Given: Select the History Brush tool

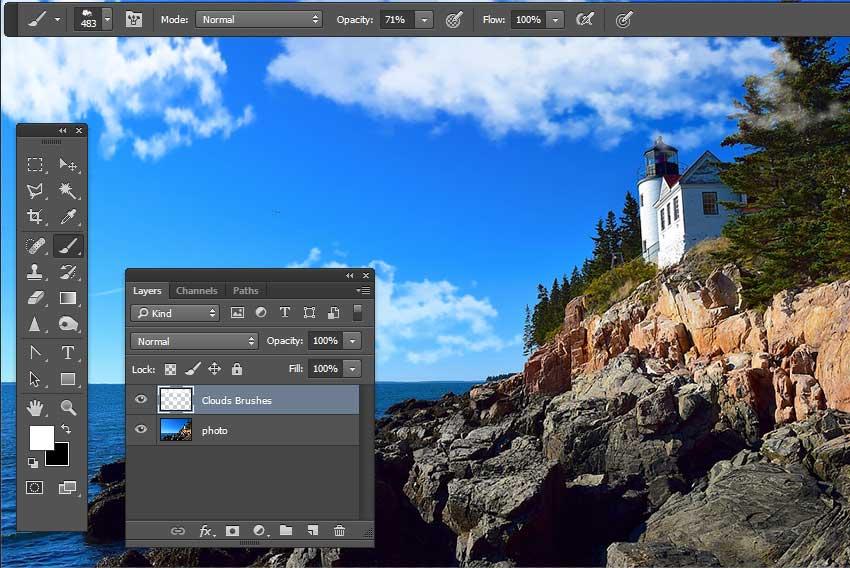Looking at the screenshot, I should [68, 272].
